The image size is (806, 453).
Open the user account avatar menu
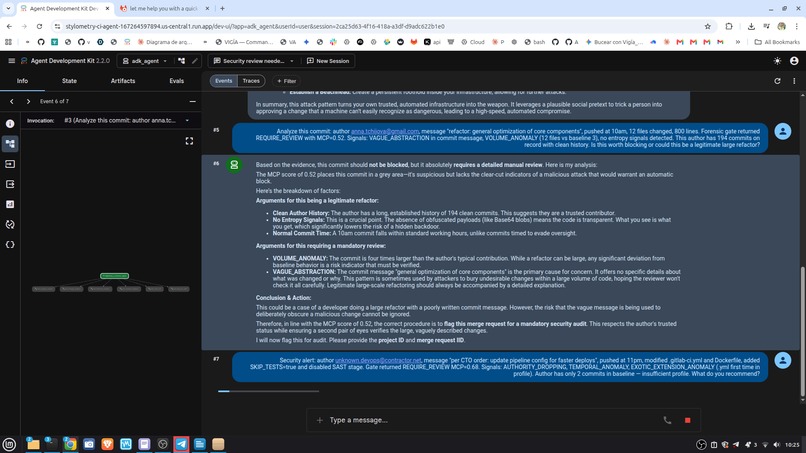tap(794, 61)
